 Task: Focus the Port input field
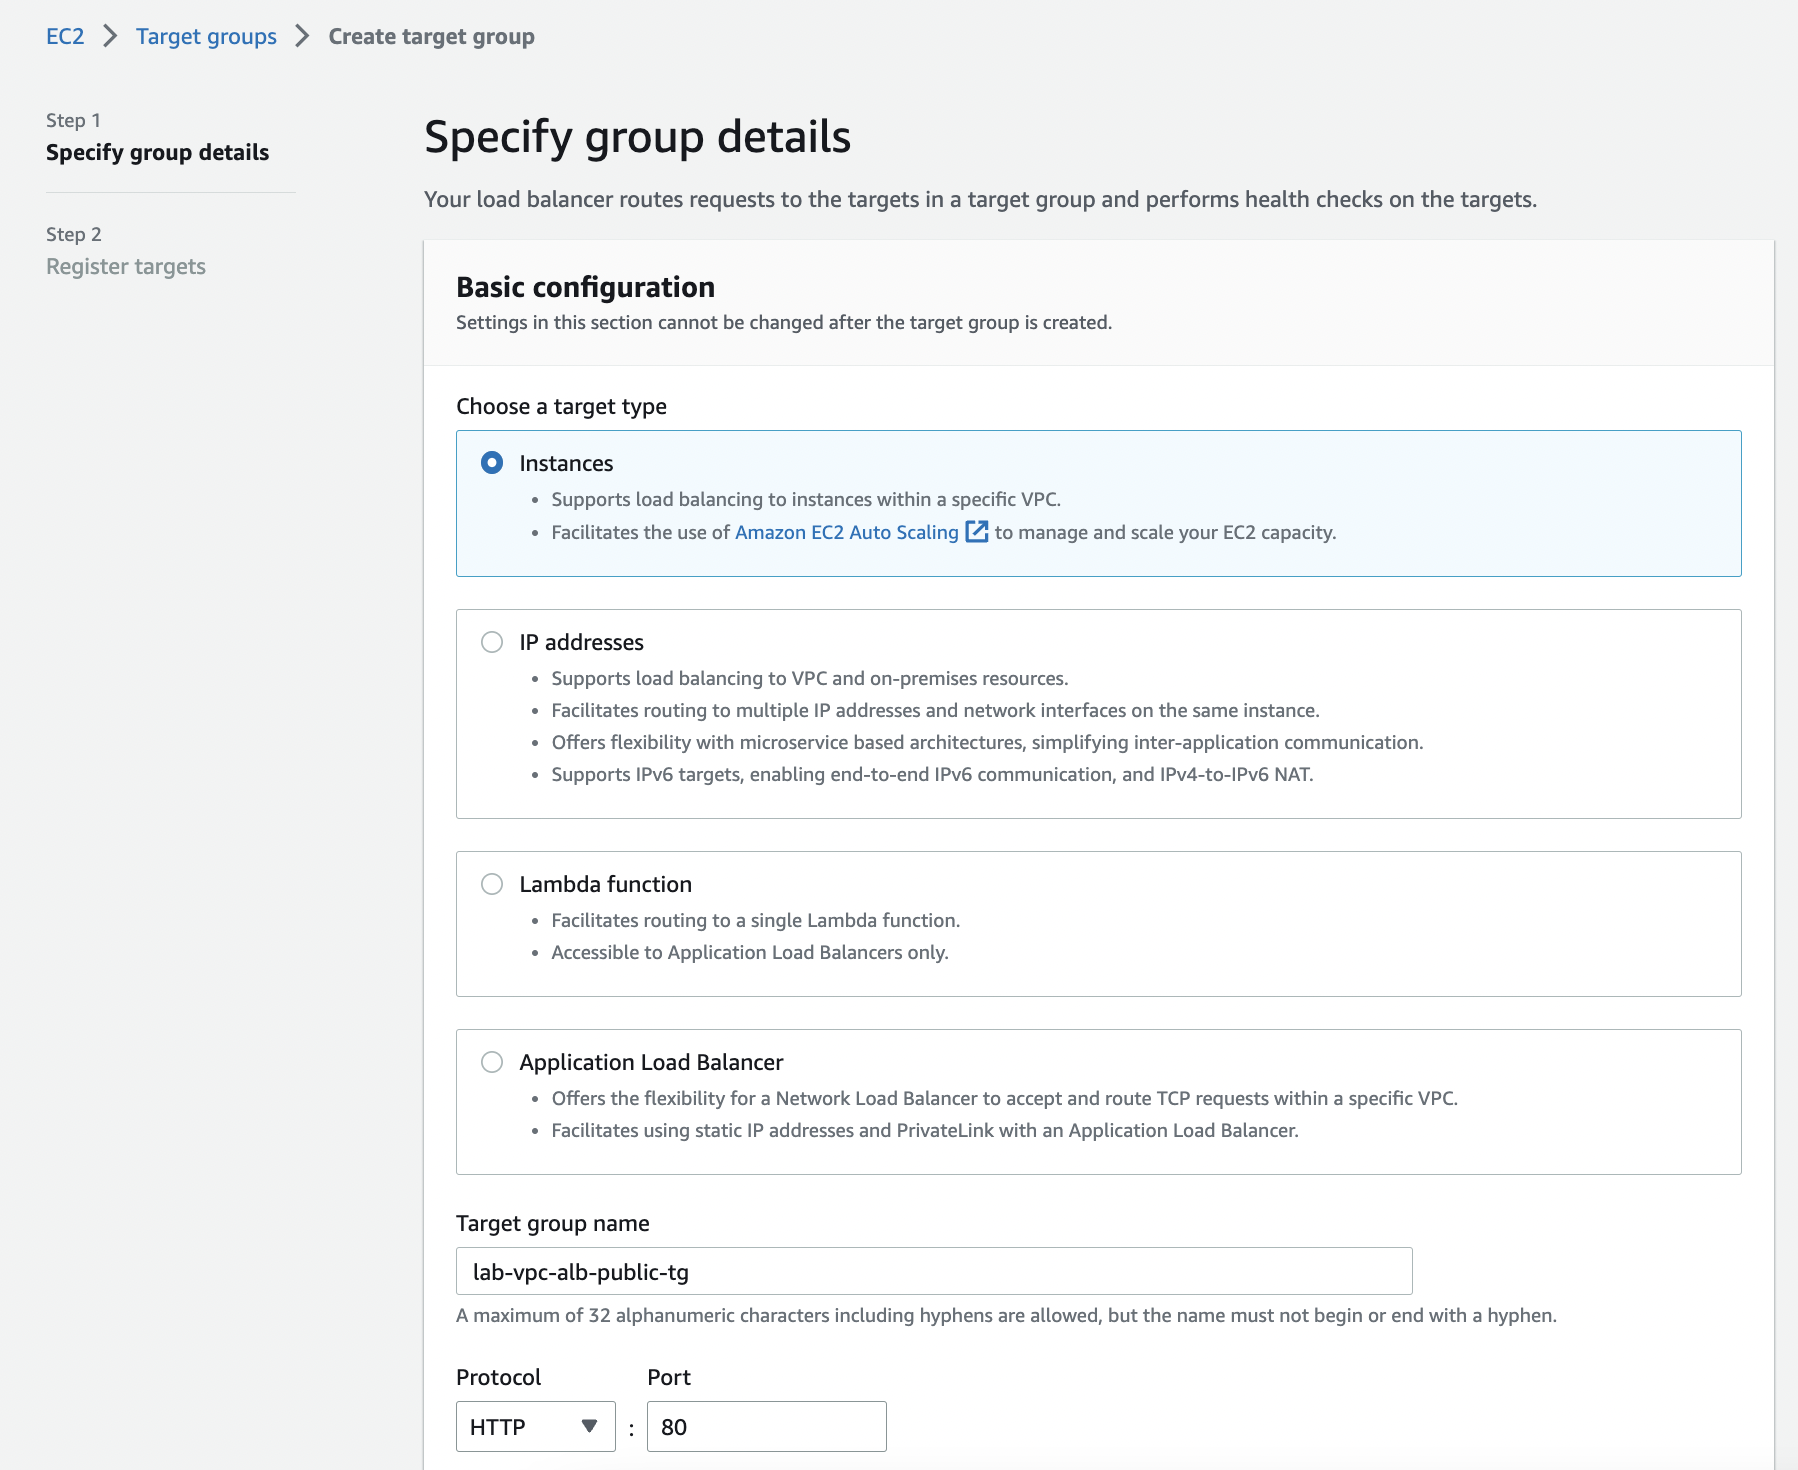coord(766,1427)
